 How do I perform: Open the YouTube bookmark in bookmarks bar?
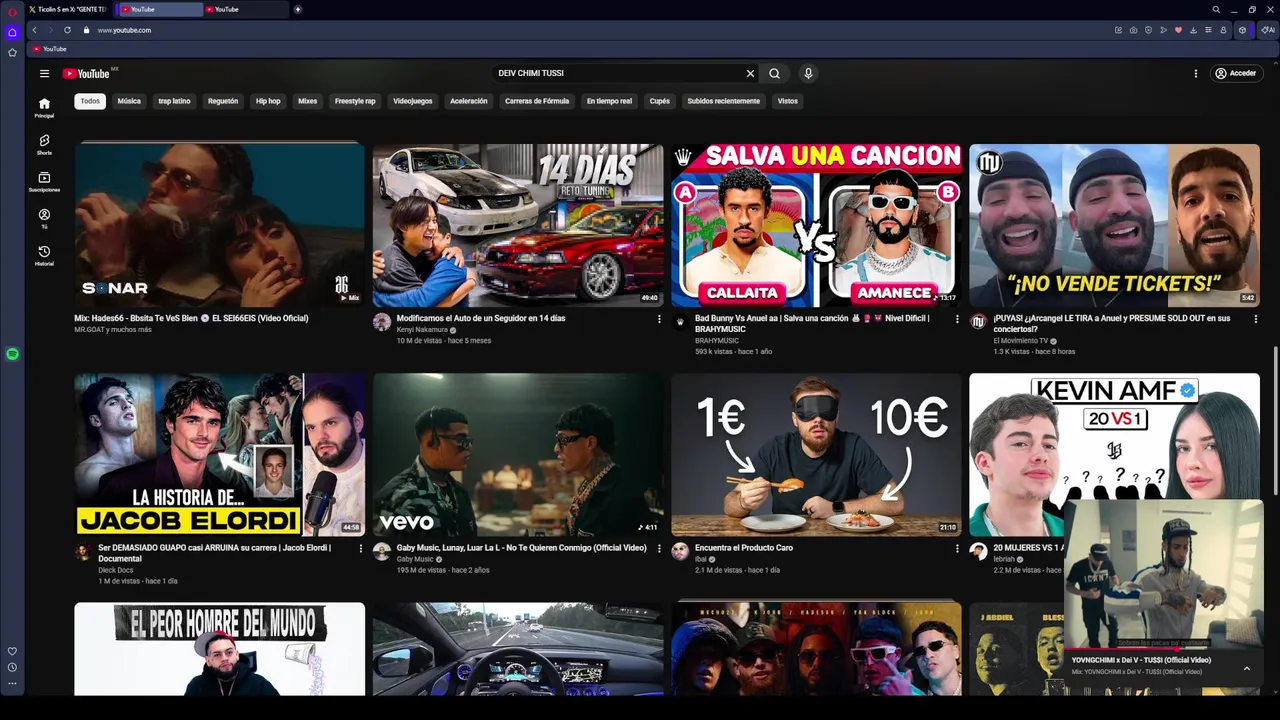click(50, 49)
